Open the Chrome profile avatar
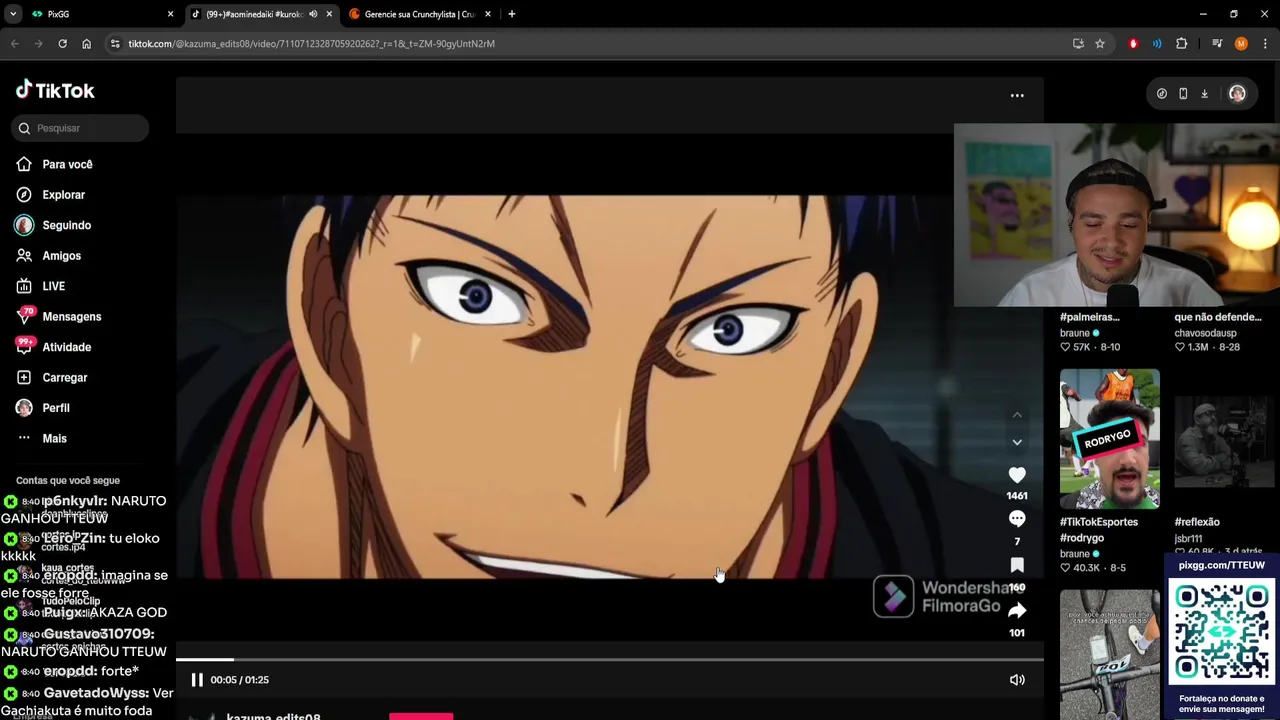This screenshot has width=1280, height=720. point(1241,44)
